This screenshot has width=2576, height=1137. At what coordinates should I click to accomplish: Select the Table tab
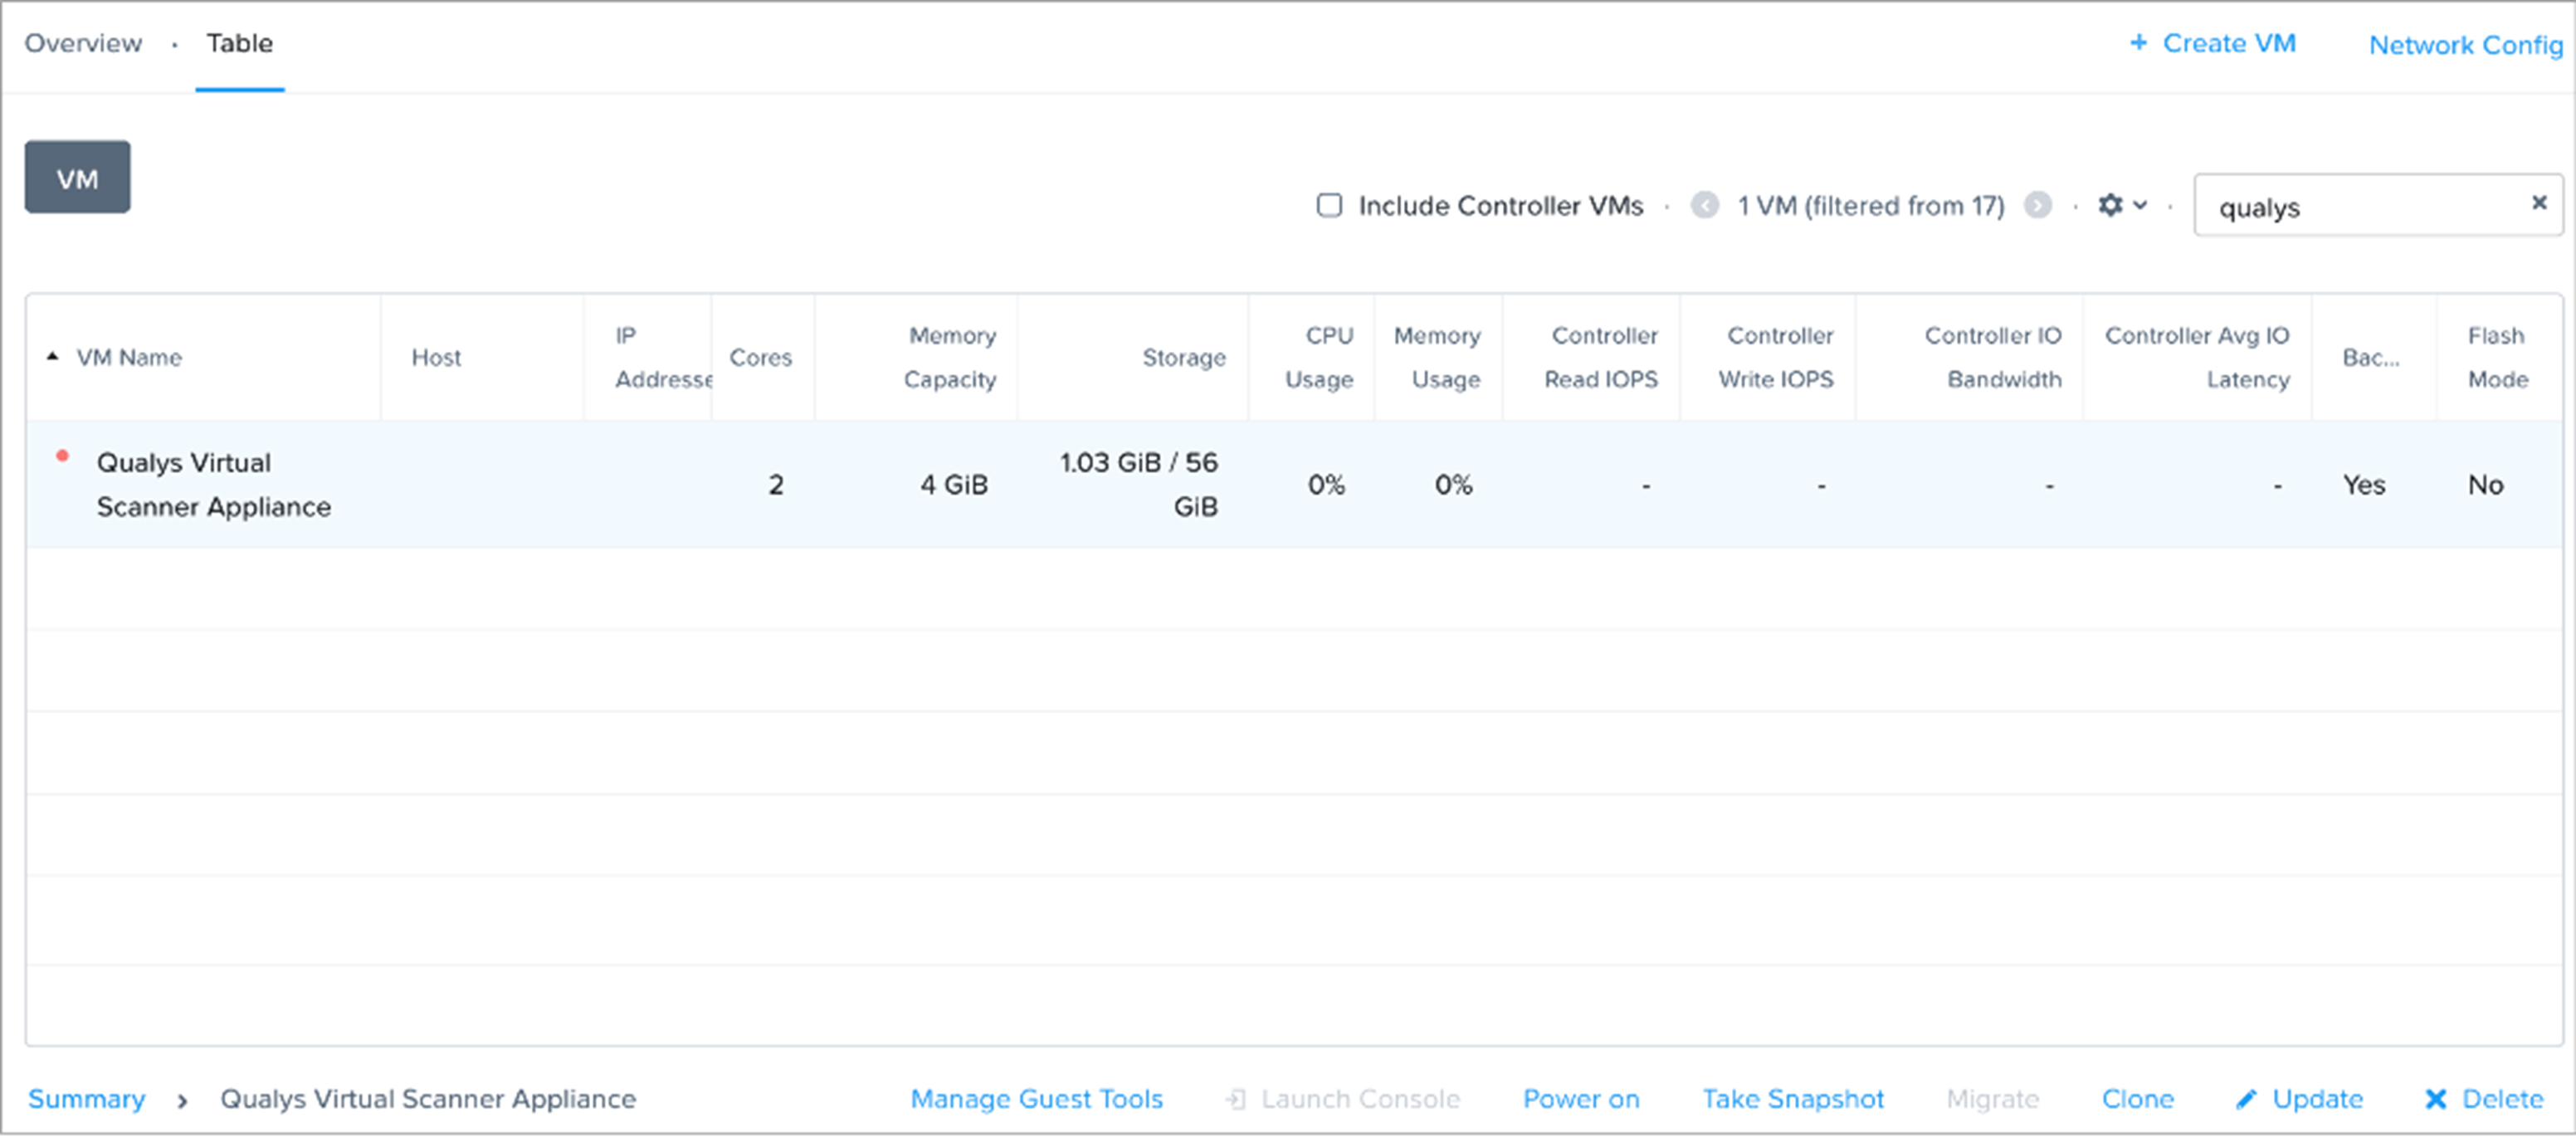239,43
